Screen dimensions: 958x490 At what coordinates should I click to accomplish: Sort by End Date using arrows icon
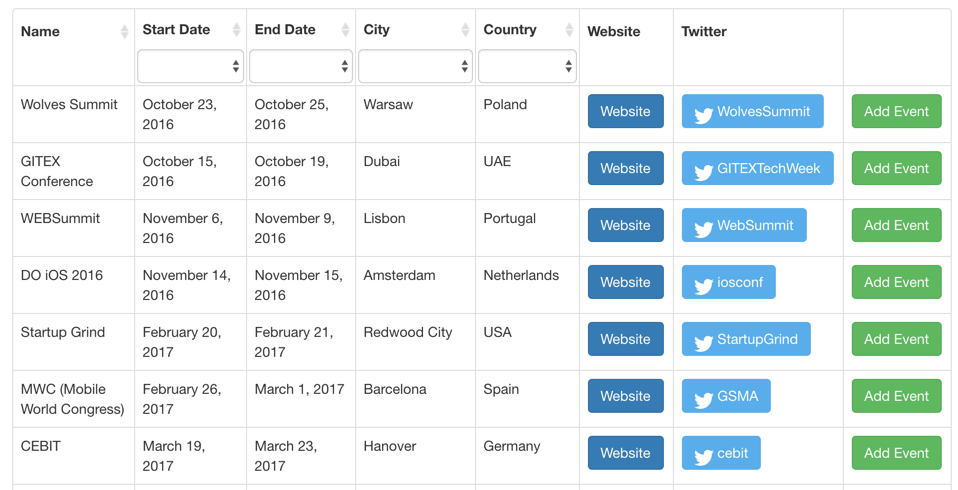[x=346, y=30]
